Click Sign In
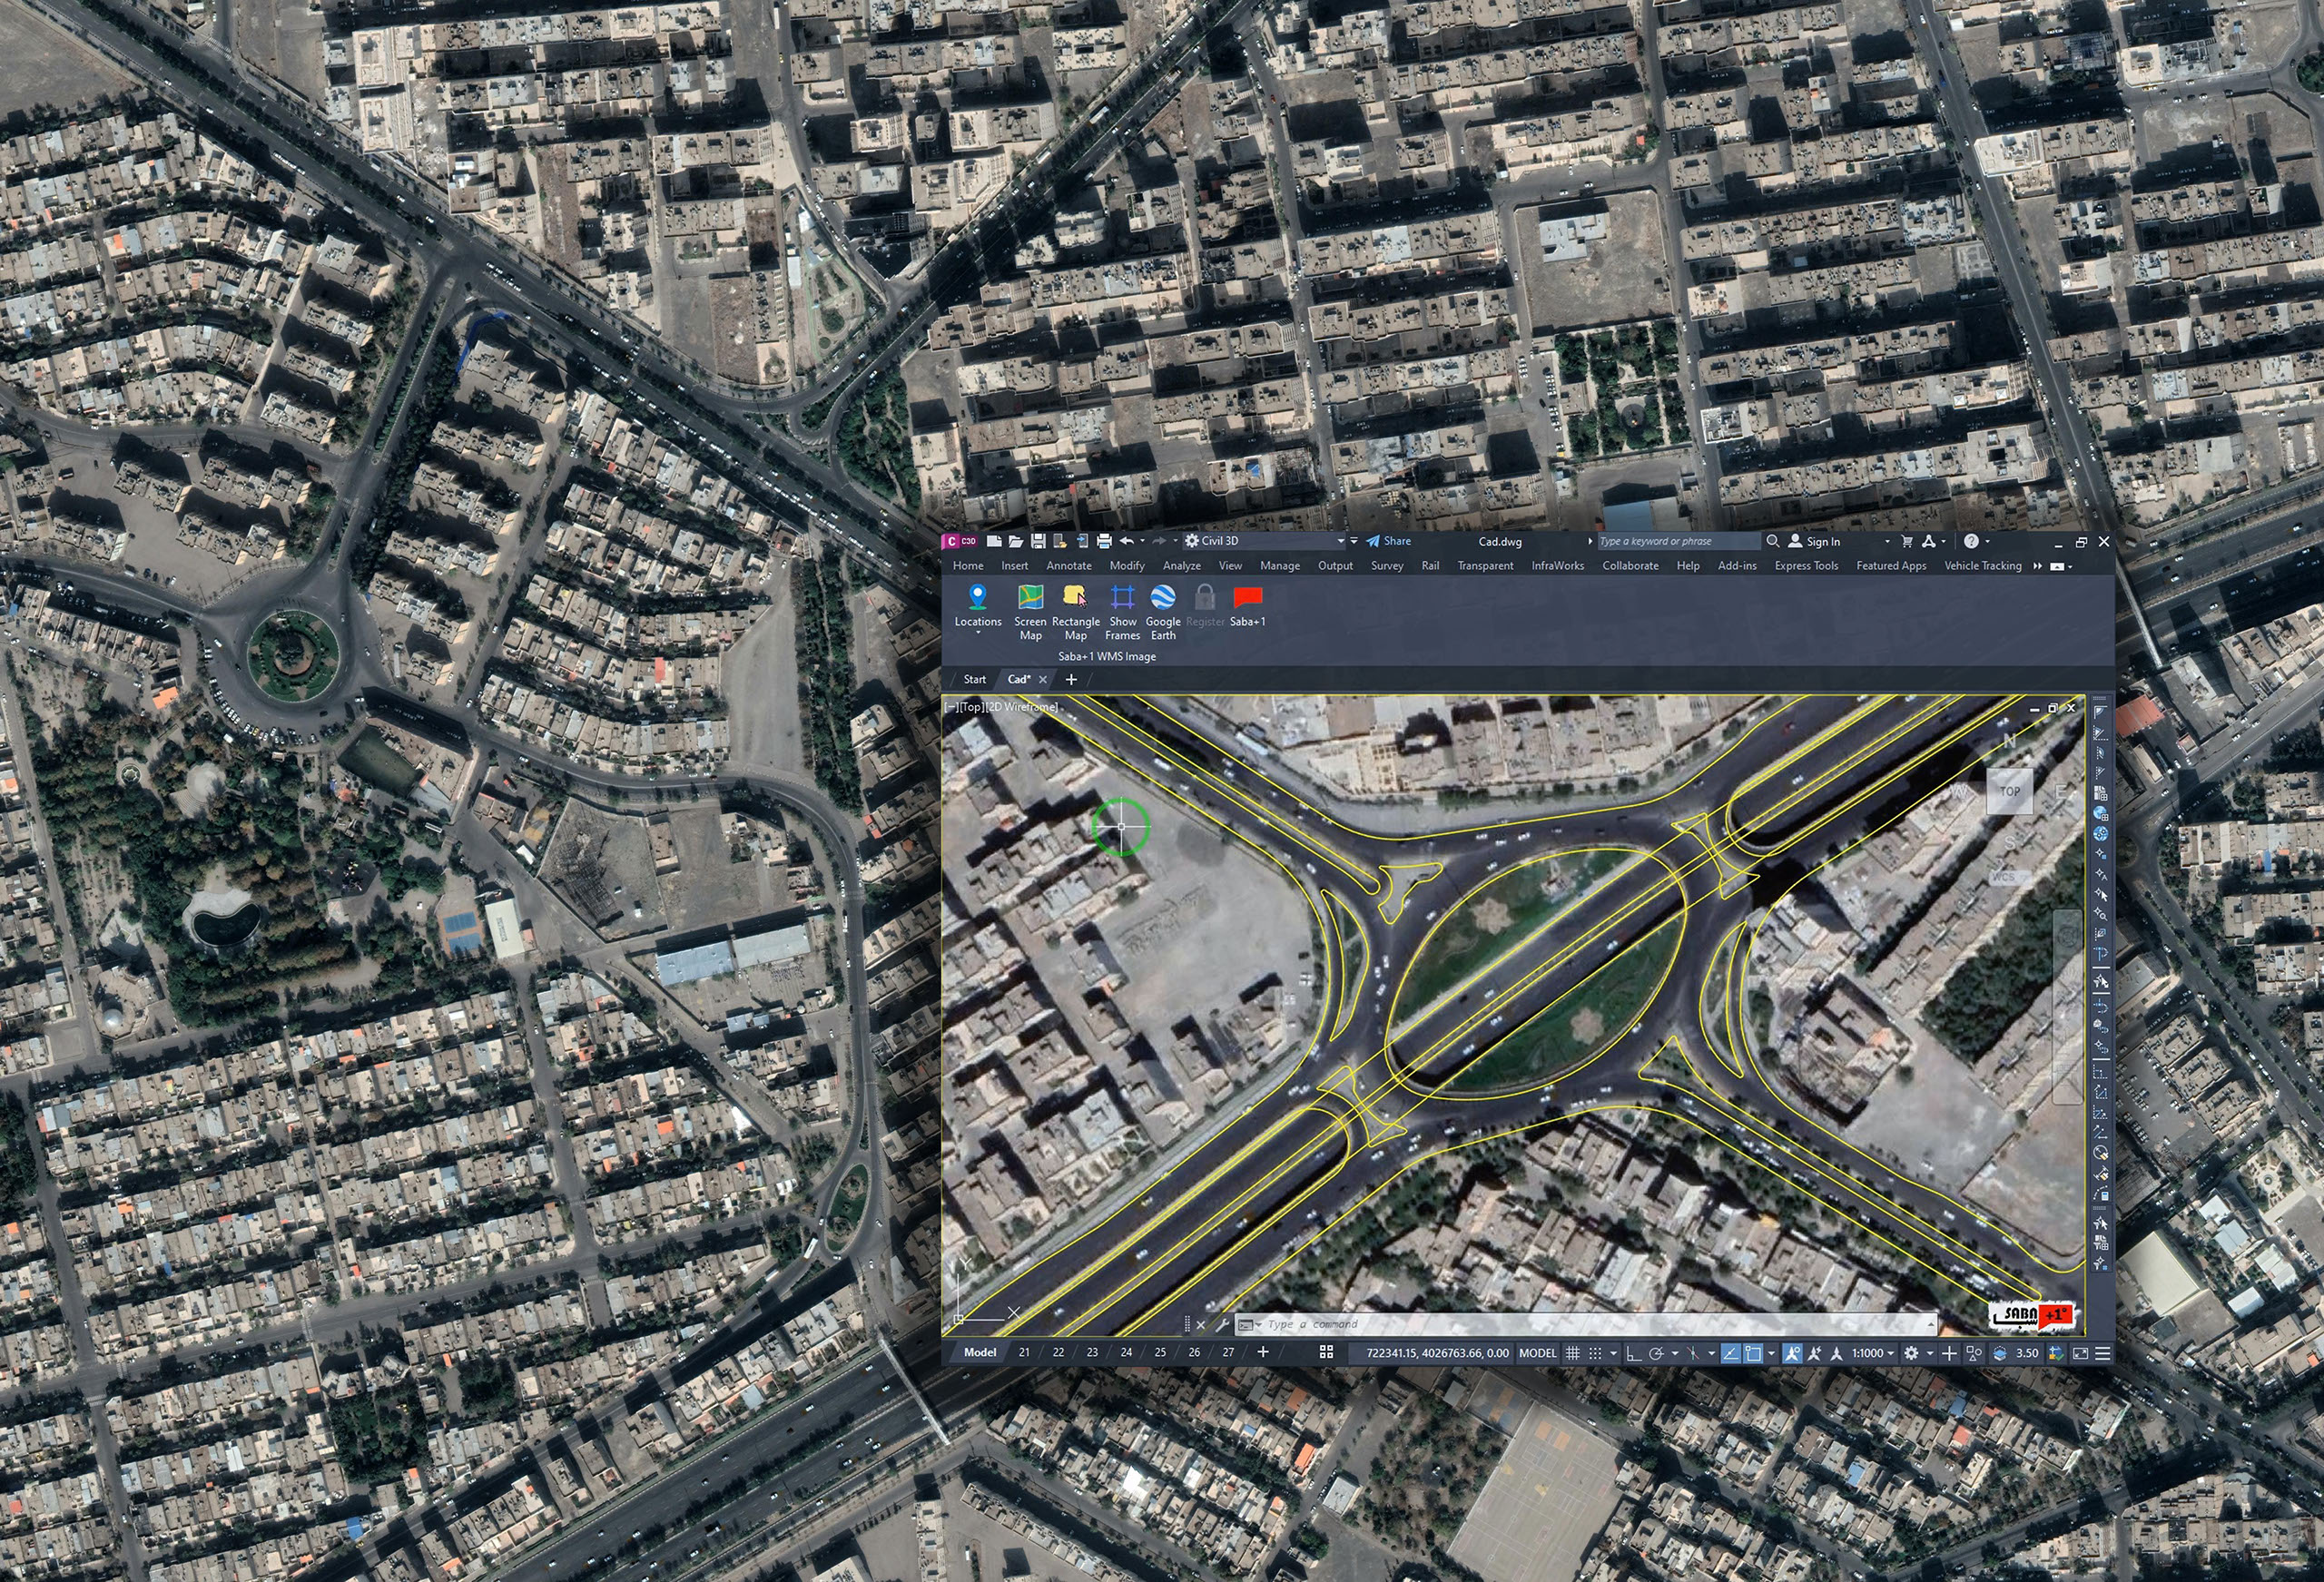Viewport: 2324px width, 1582px height. 1822,541
